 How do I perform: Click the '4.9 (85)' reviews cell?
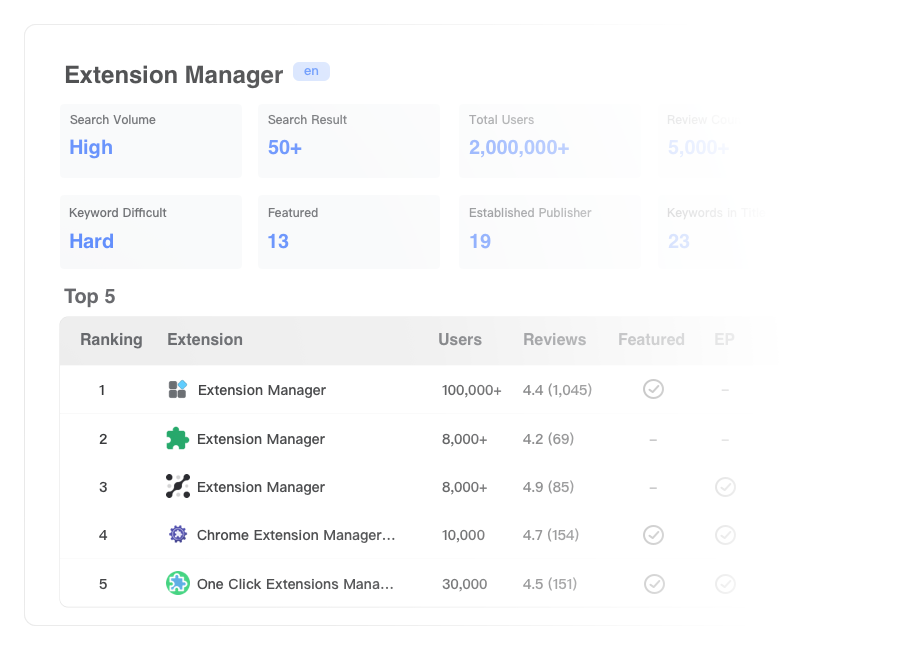[548, 487]
